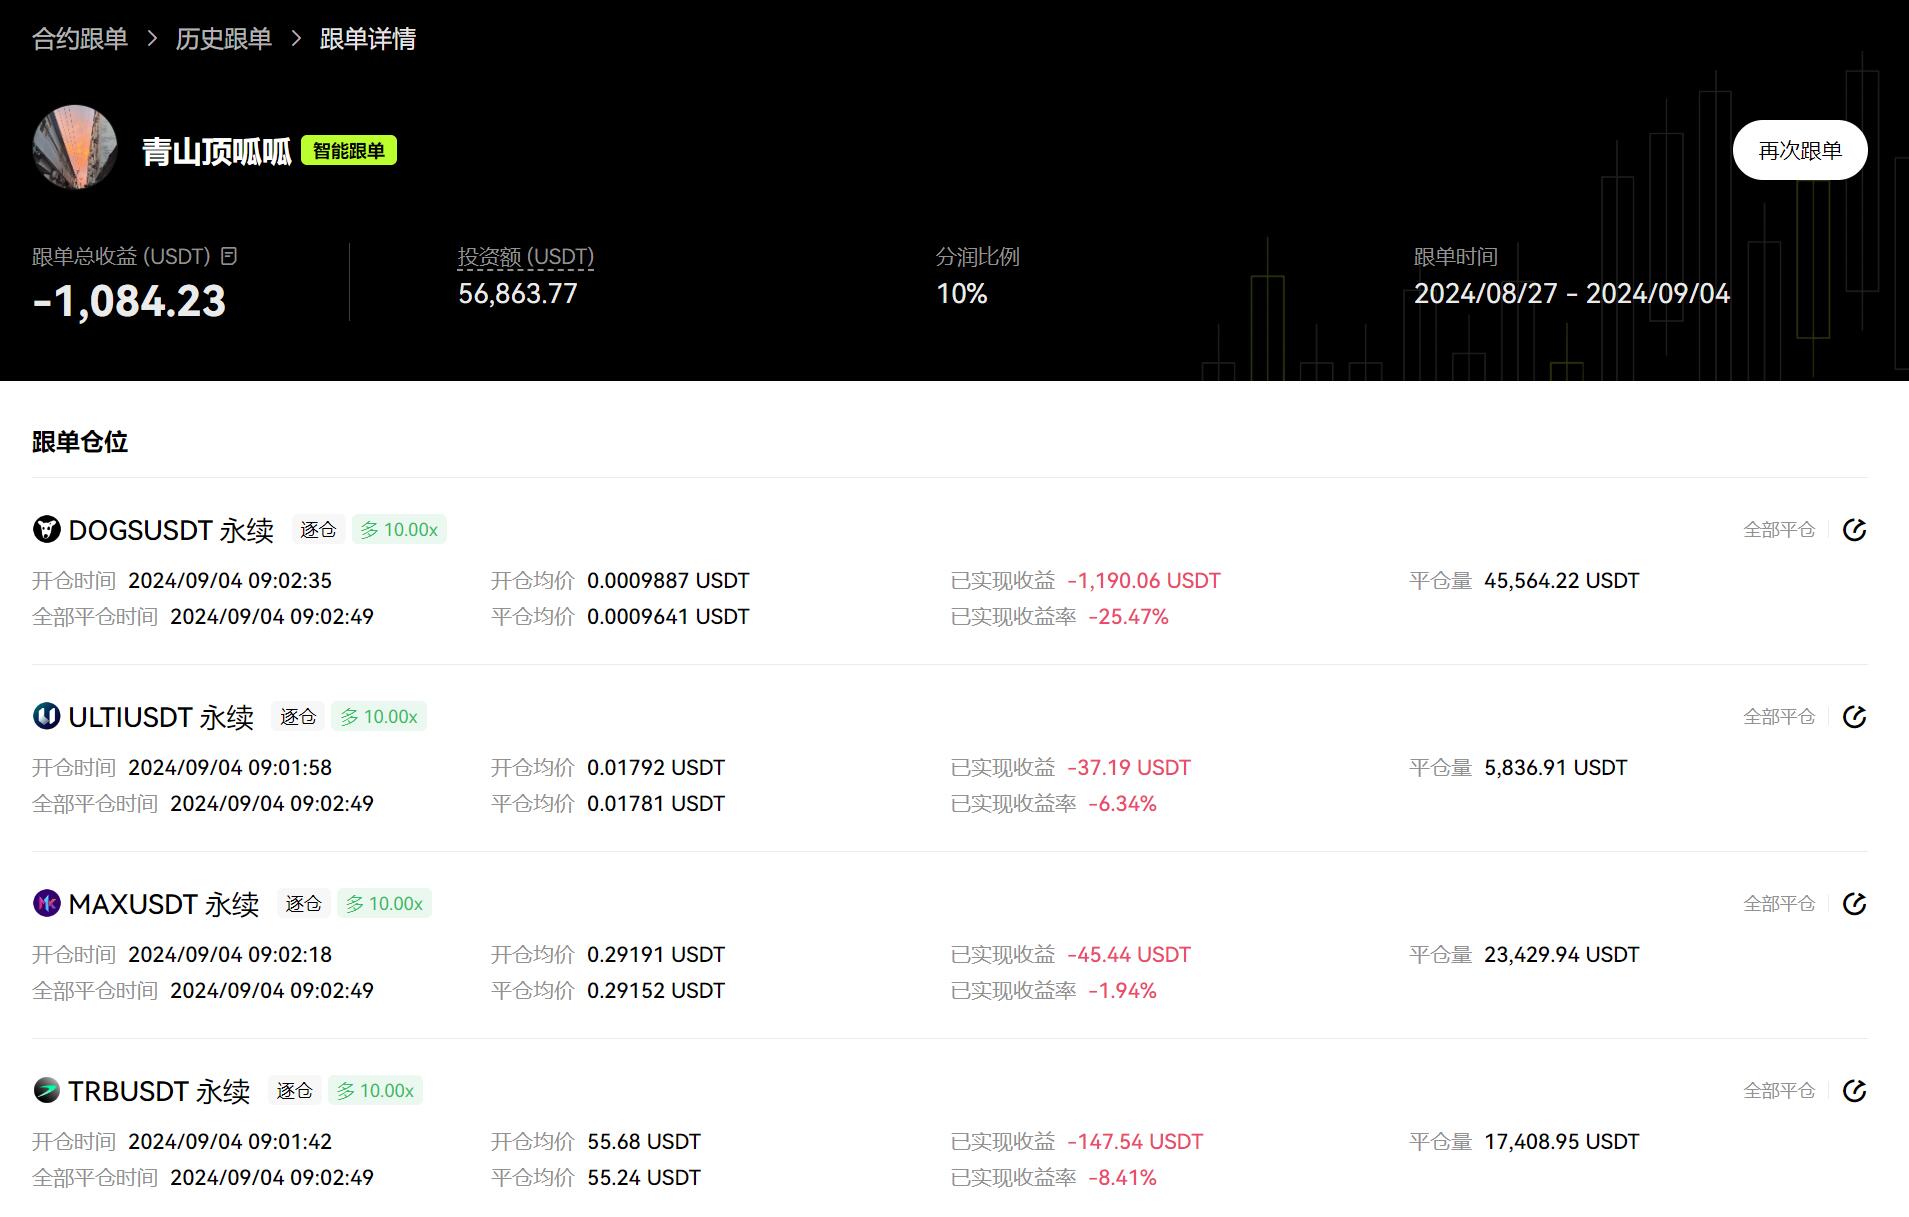1909x1217 pixels.
Task: Click the share icon on ULTIUSDT row
Action: pos(1854,717)
